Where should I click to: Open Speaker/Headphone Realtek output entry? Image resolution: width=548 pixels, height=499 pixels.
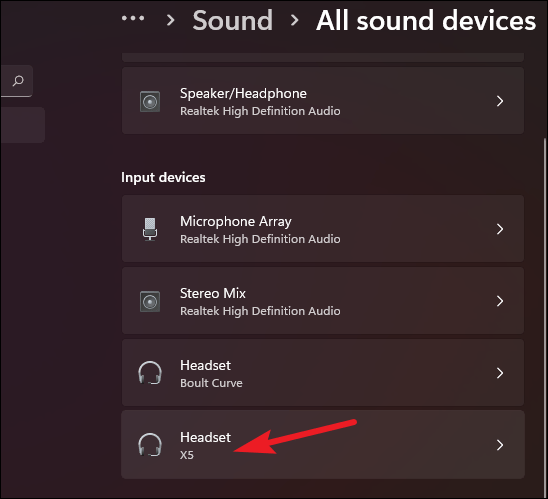pyautogui.click(x=323, y=101)
